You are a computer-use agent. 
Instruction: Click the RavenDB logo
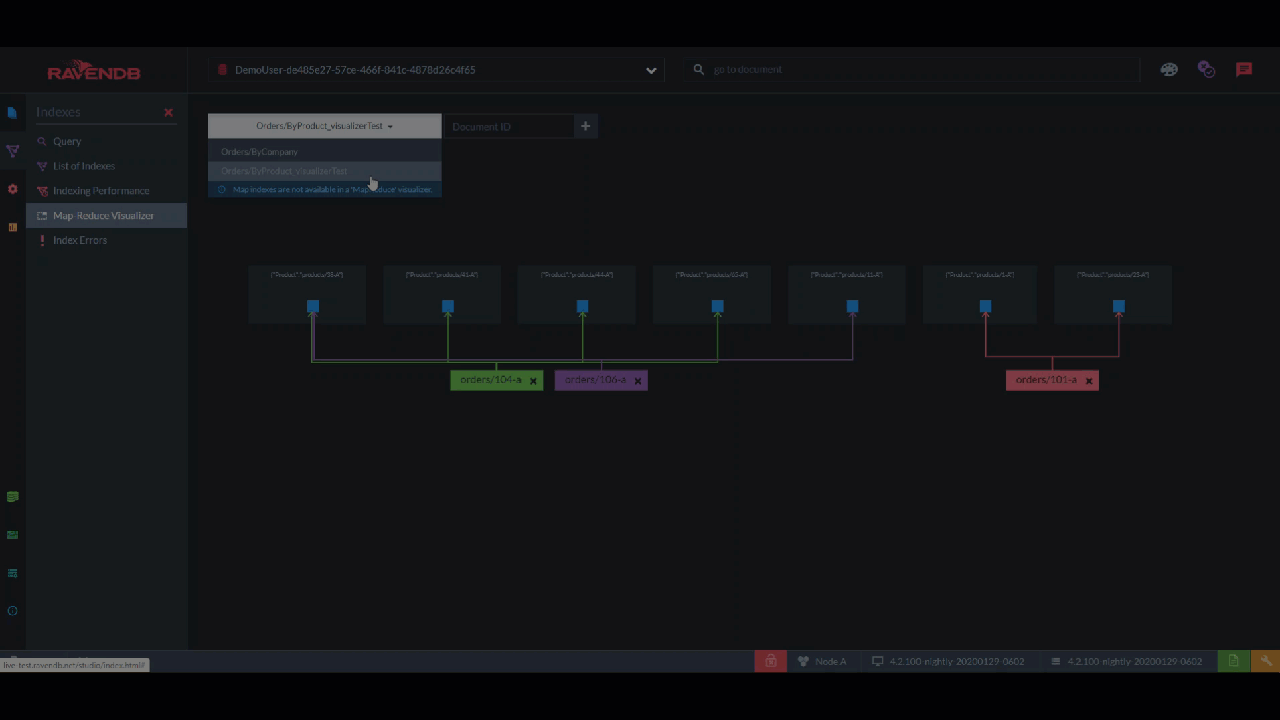pyautogui.click(x=94, y=72)
